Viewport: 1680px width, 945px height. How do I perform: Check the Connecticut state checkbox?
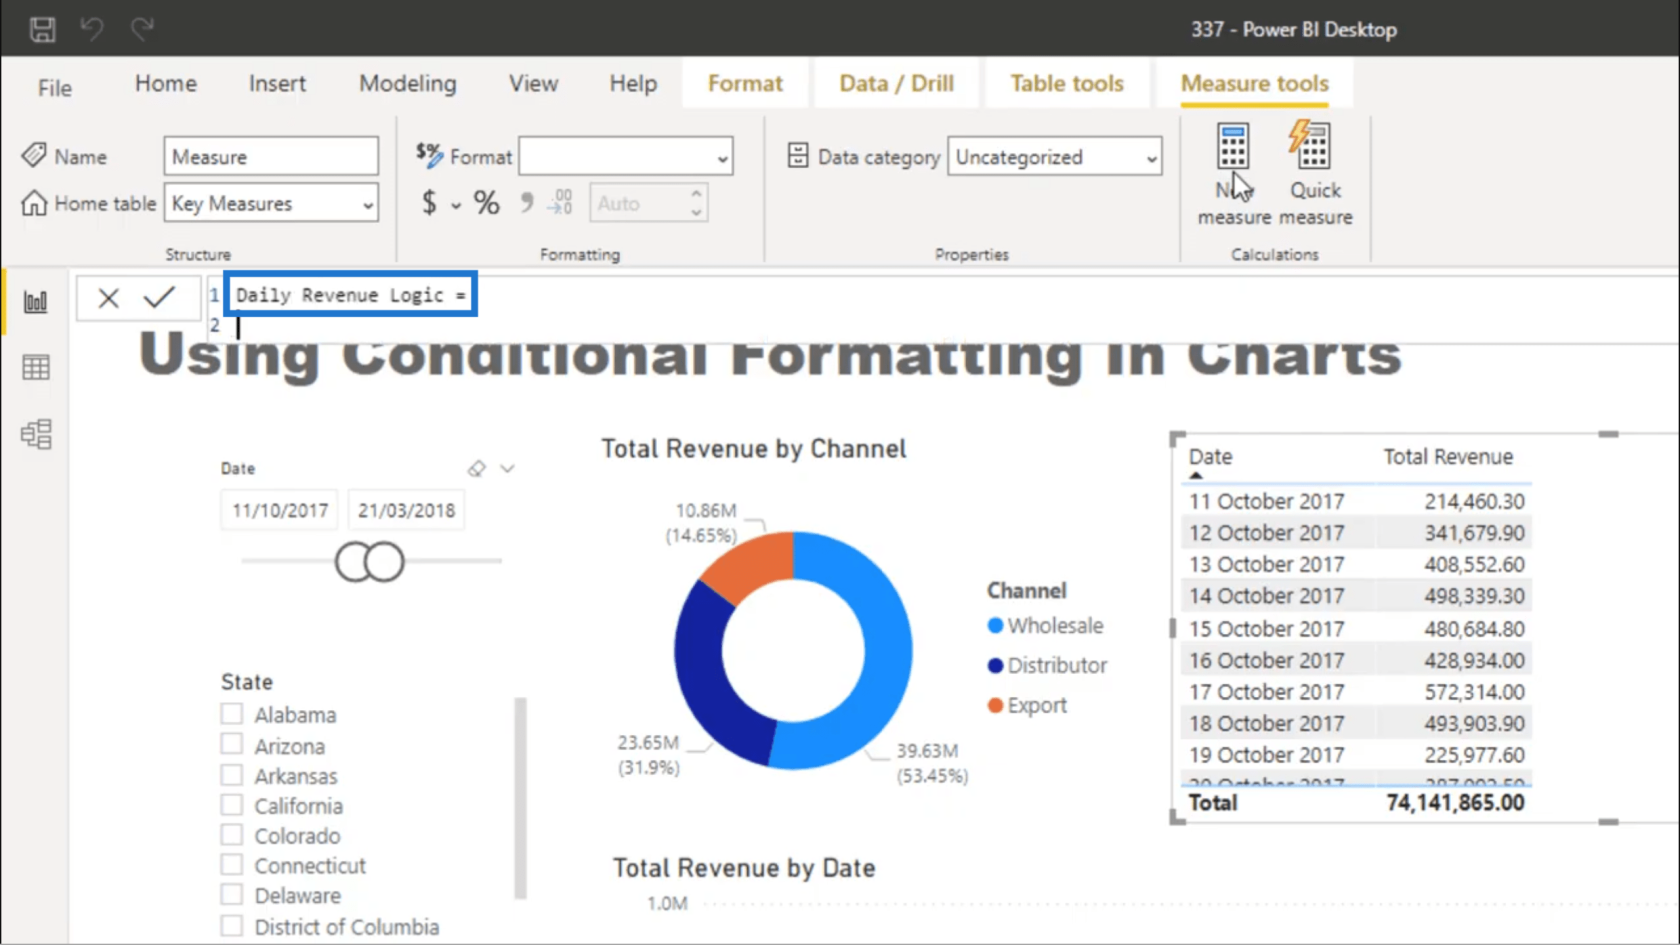(232, 865)
